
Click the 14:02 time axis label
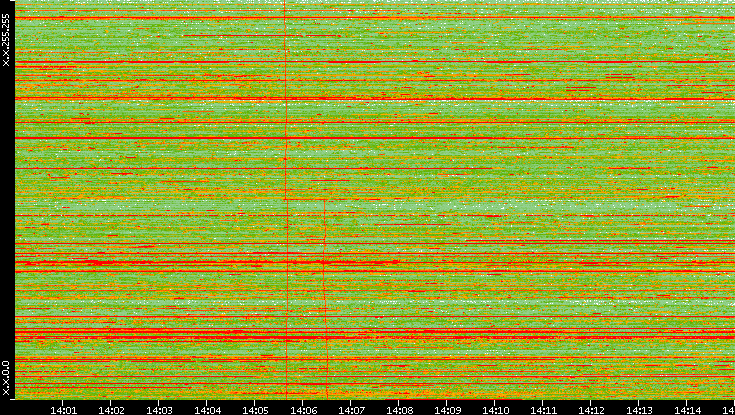click(111, 410)
